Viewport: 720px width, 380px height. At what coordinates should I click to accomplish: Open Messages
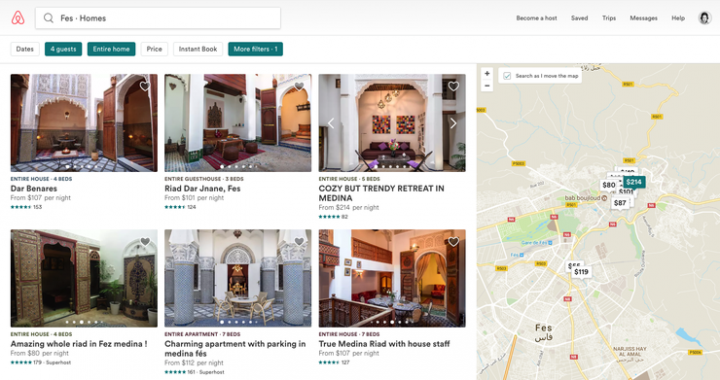[x=643, y=18]
